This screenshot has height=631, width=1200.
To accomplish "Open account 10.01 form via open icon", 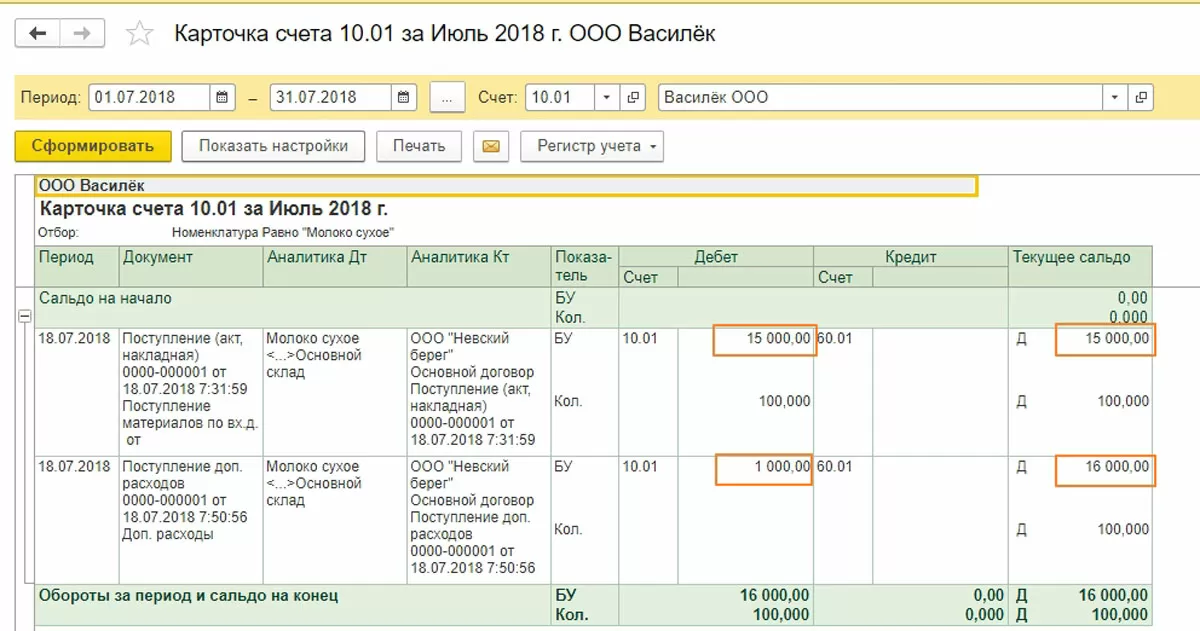I will pyautogui.click(x=633, y=97).
